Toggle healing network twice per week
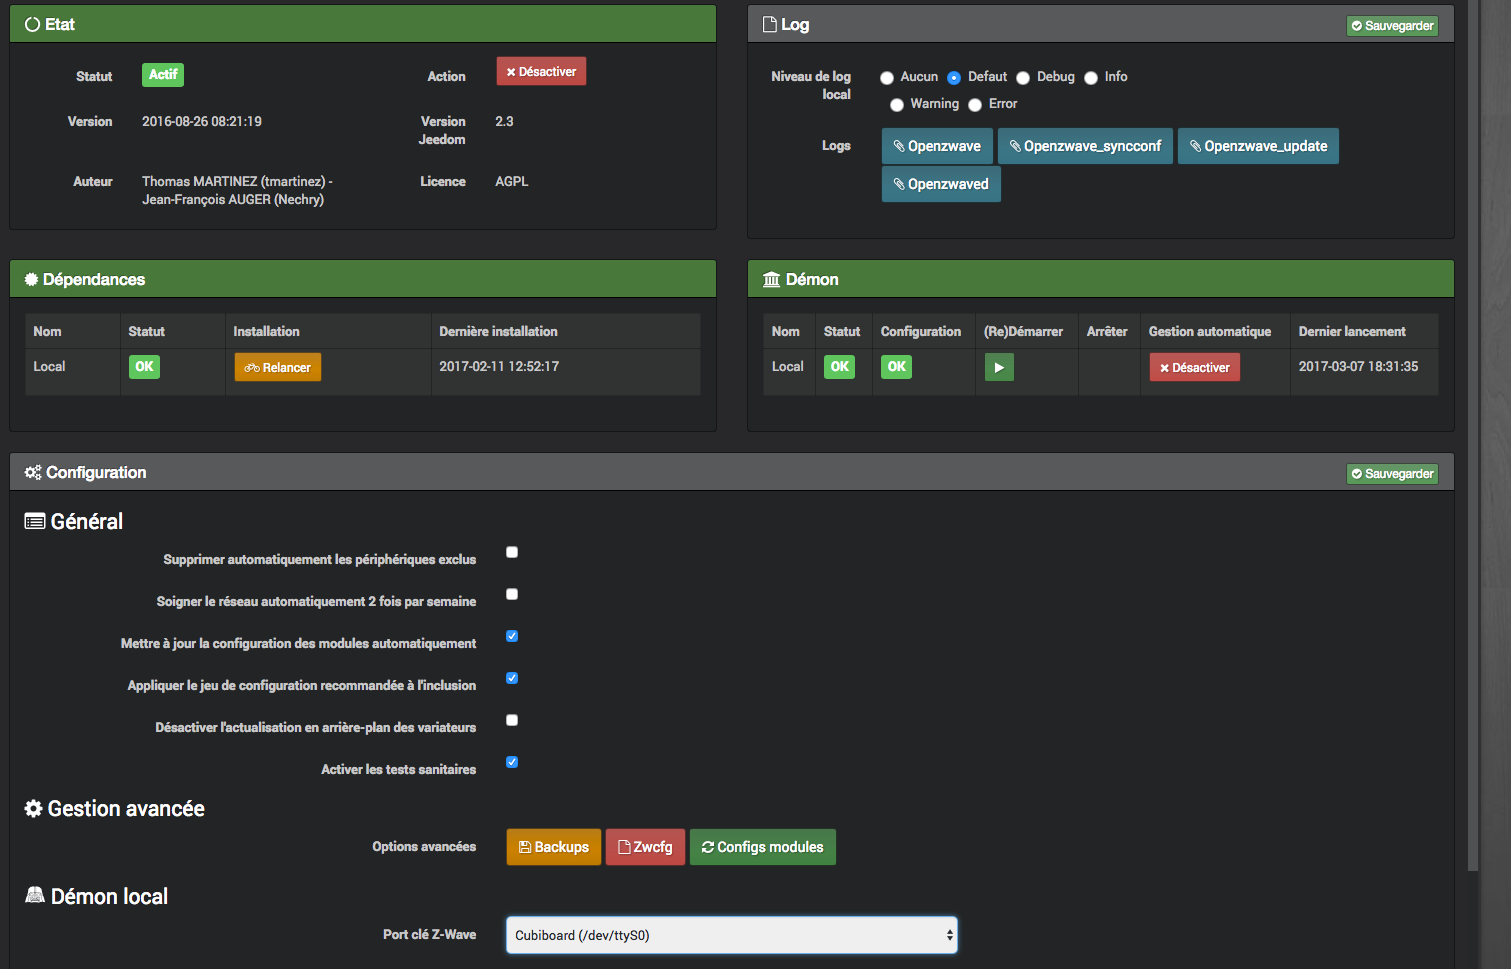Viewport: 1511px width, 969px height. pos(512,594)
